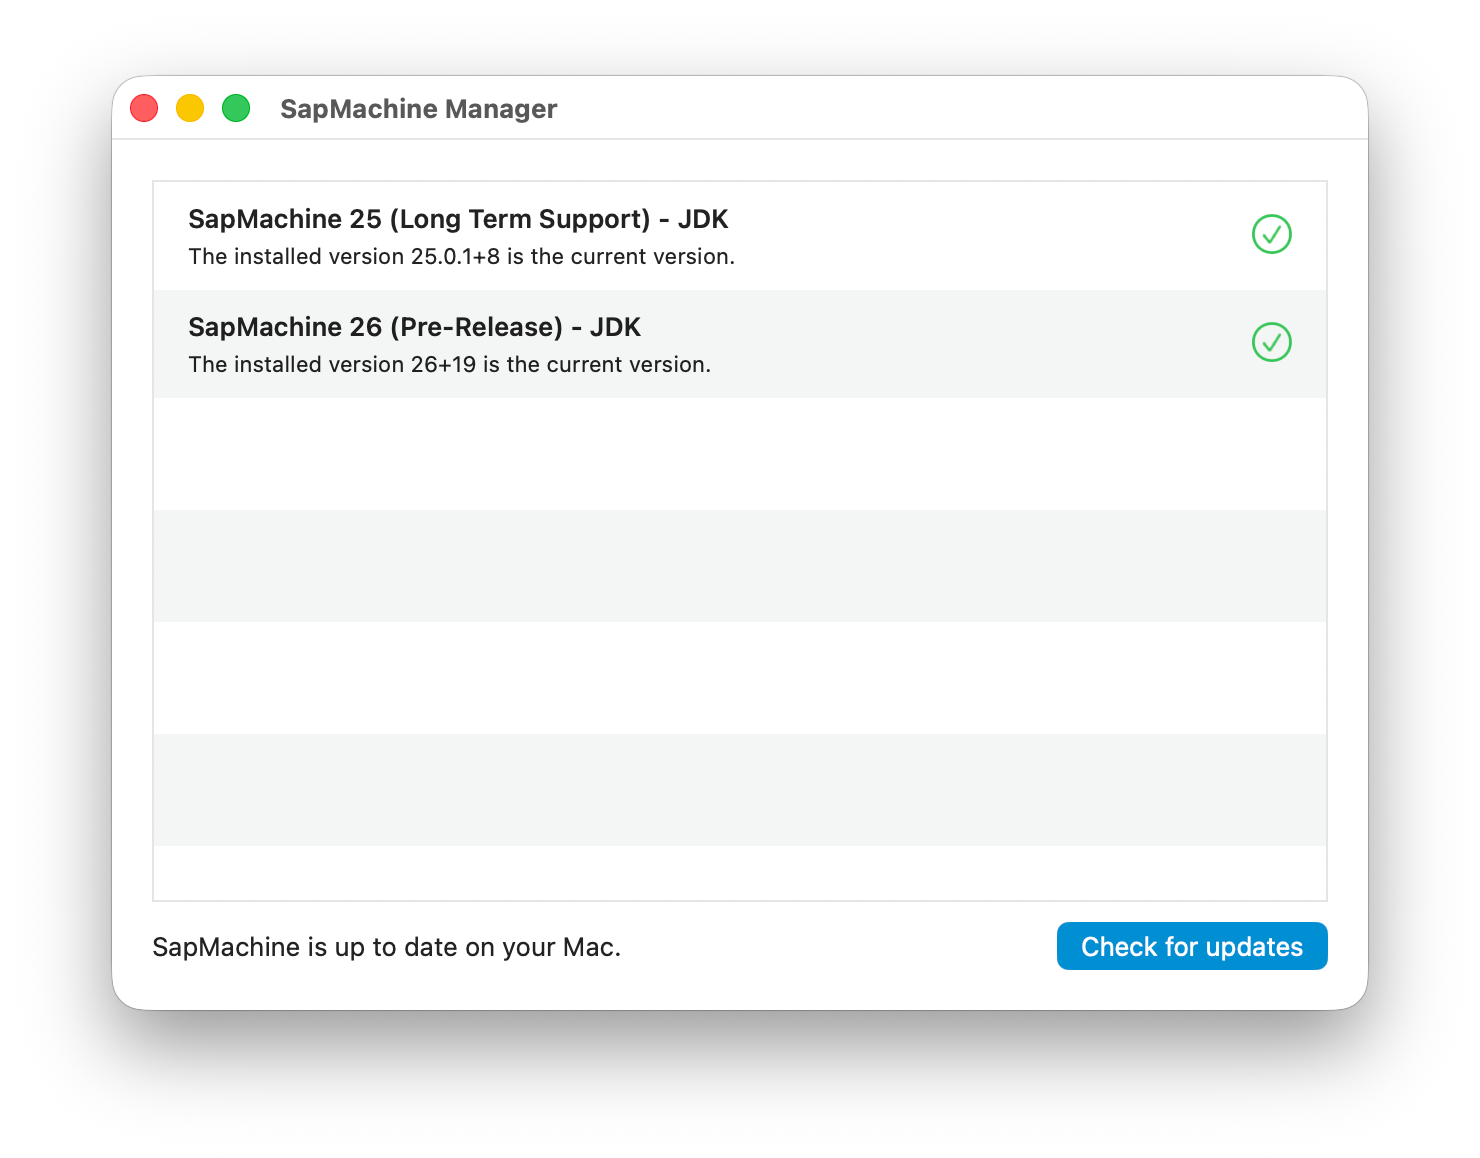
Task: Select the SapMachine 26 (Pre-Release) title
Action: pos(414,327)
